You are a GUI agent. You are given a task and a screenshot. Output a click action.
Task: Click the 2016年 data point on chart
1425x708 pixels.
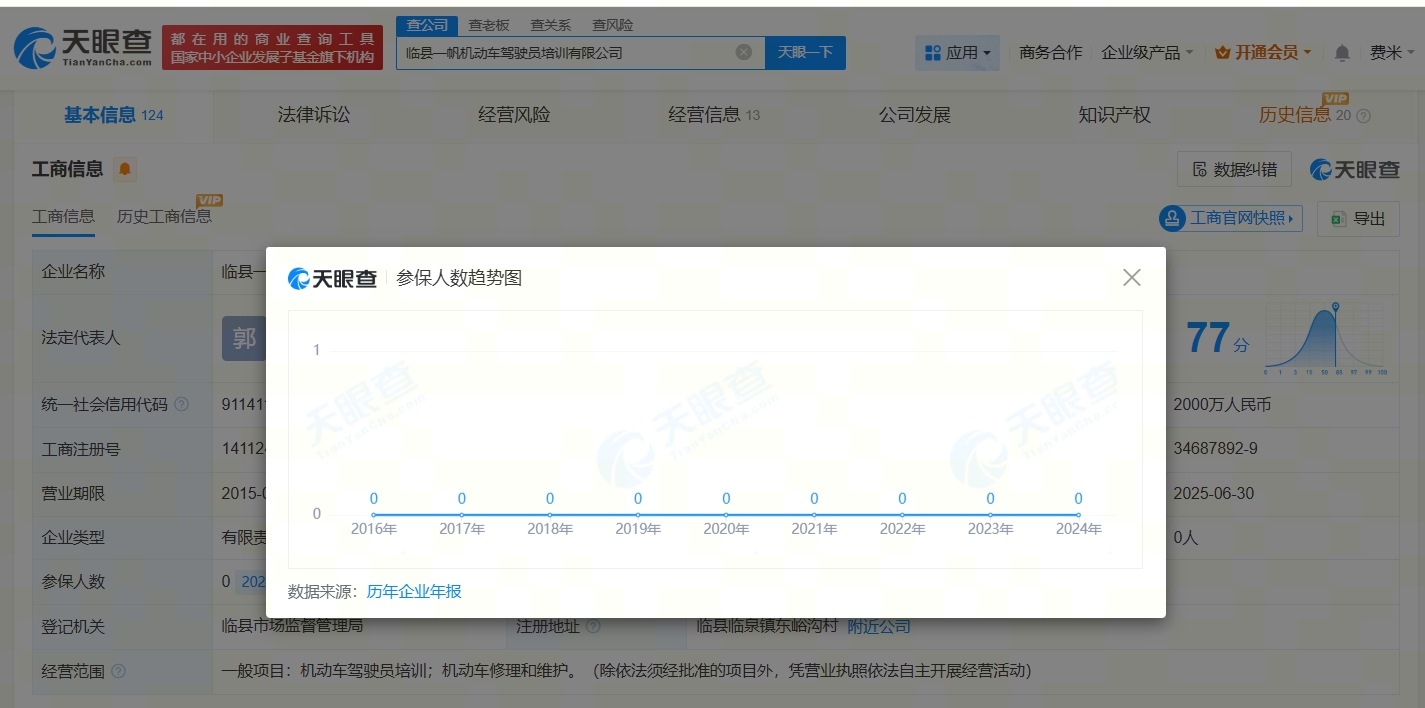click(x=374, y=515)
